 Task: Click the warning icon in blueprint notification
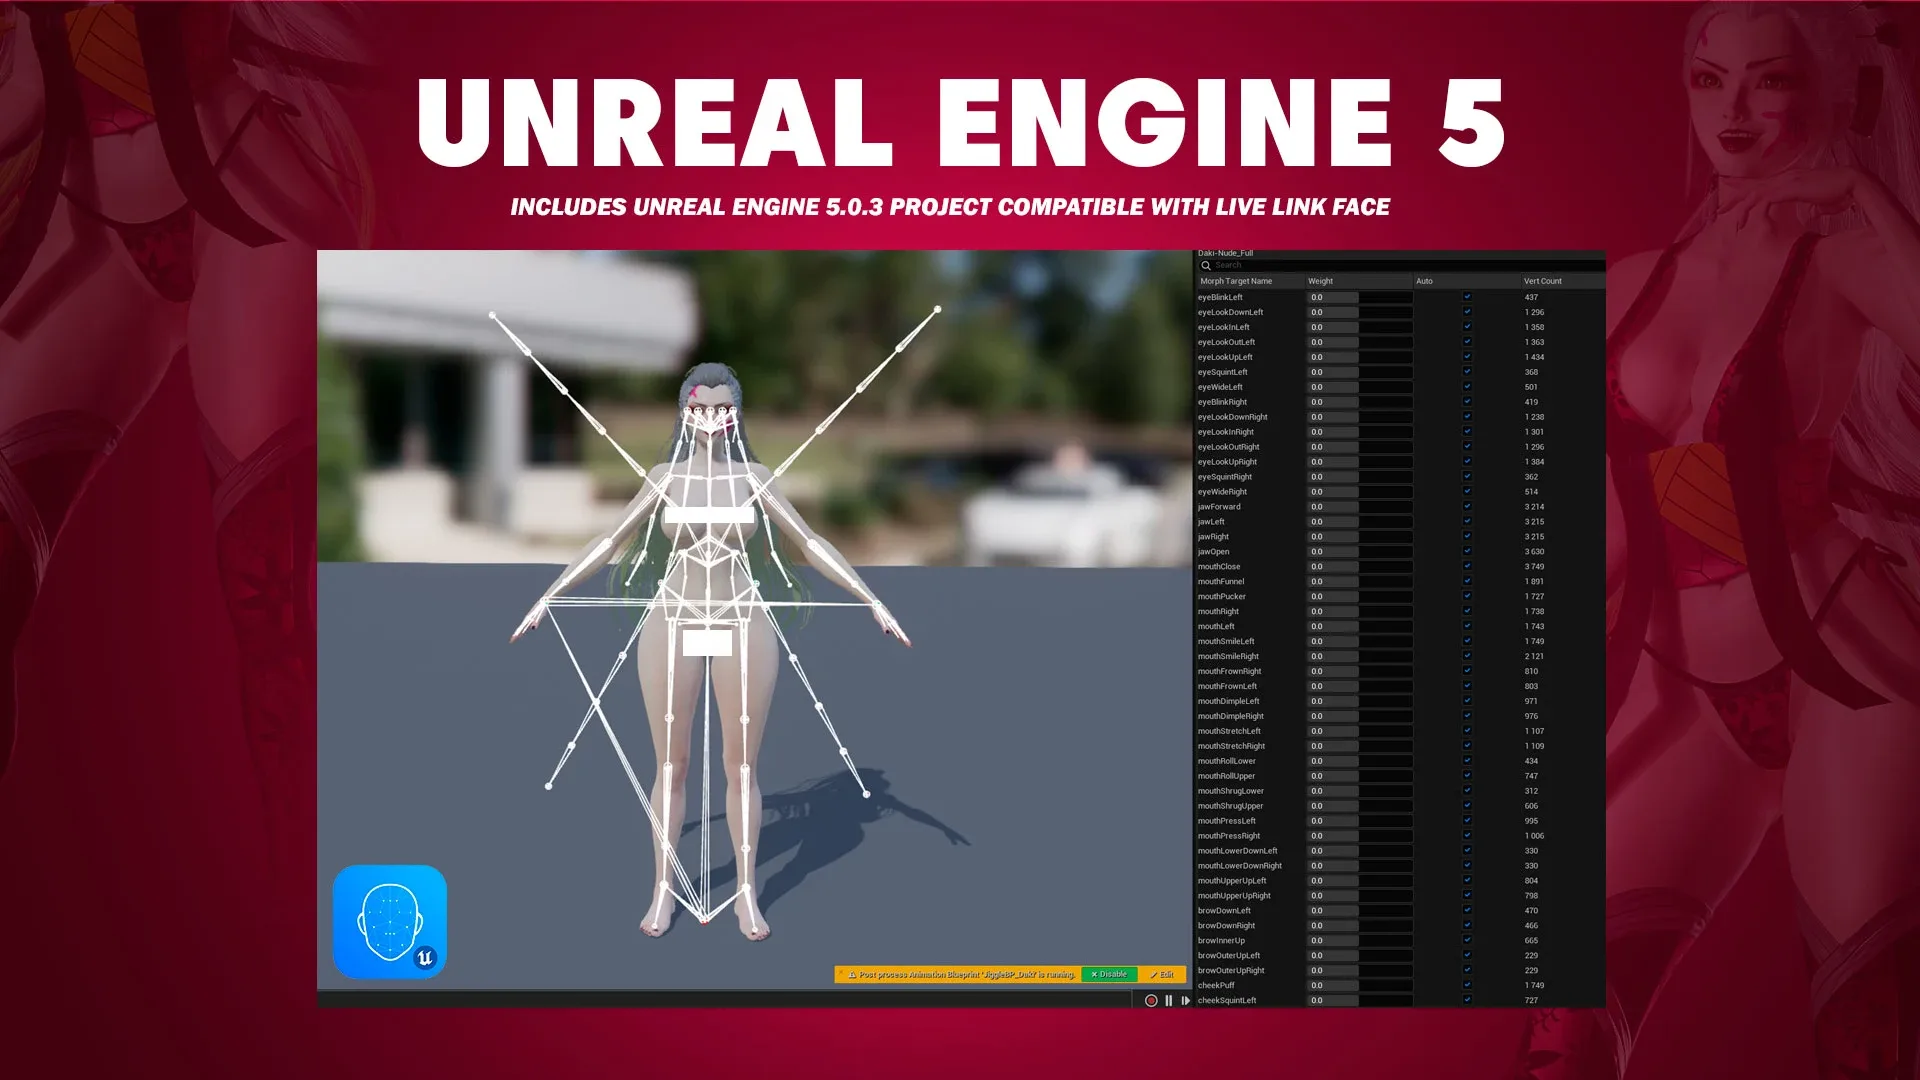click(x=852, y=975)
